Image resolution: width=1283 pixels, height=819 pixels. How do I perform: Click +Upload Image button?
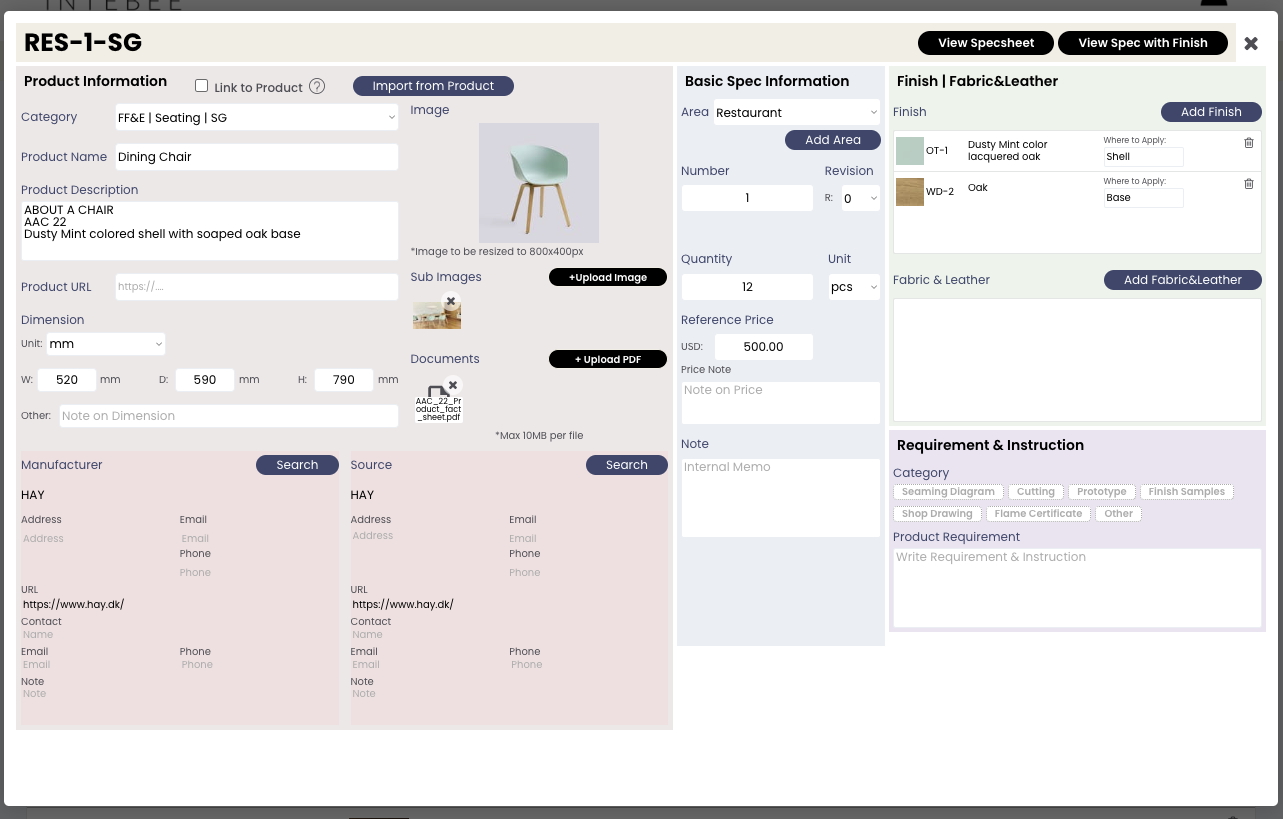(608, 278)
